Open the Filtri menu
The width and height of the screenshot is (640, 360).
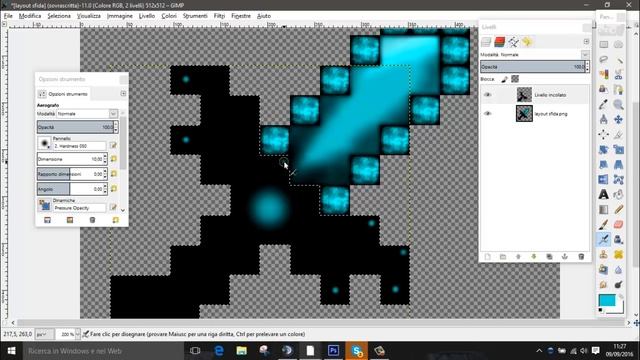pyautogui.click(x=219, y=16)
